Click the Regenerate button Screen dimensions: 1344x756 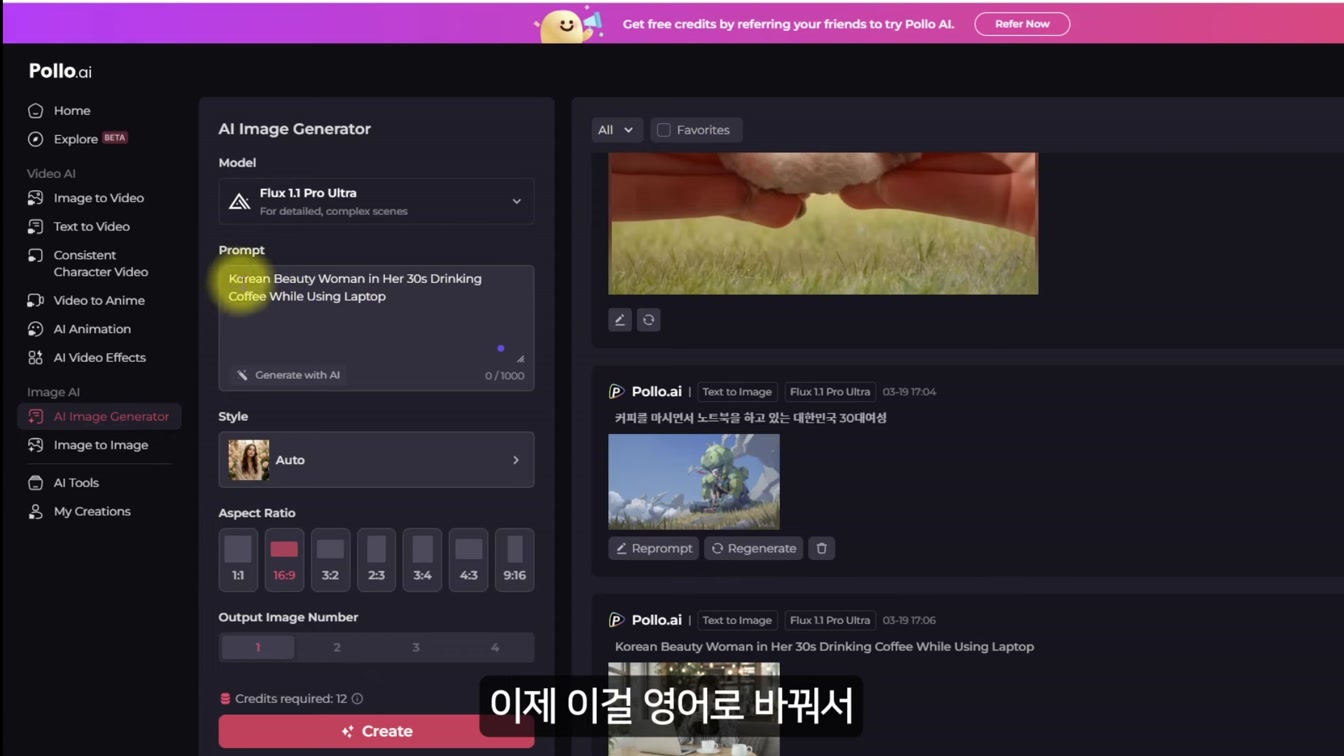click(x=754, y=548)
